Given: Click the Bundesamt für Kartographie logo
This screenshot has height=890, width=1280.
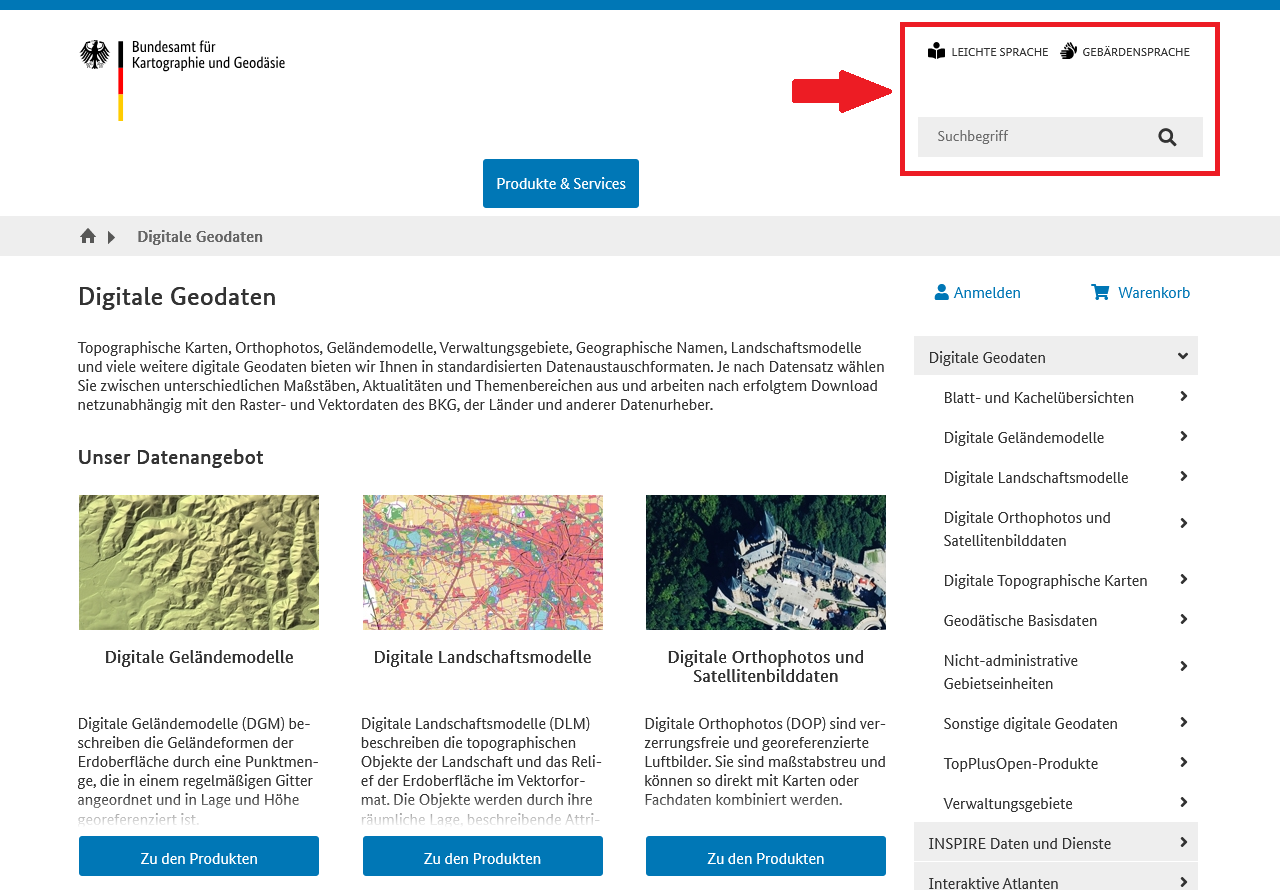Looking at the screenshot, I should 182,80.
